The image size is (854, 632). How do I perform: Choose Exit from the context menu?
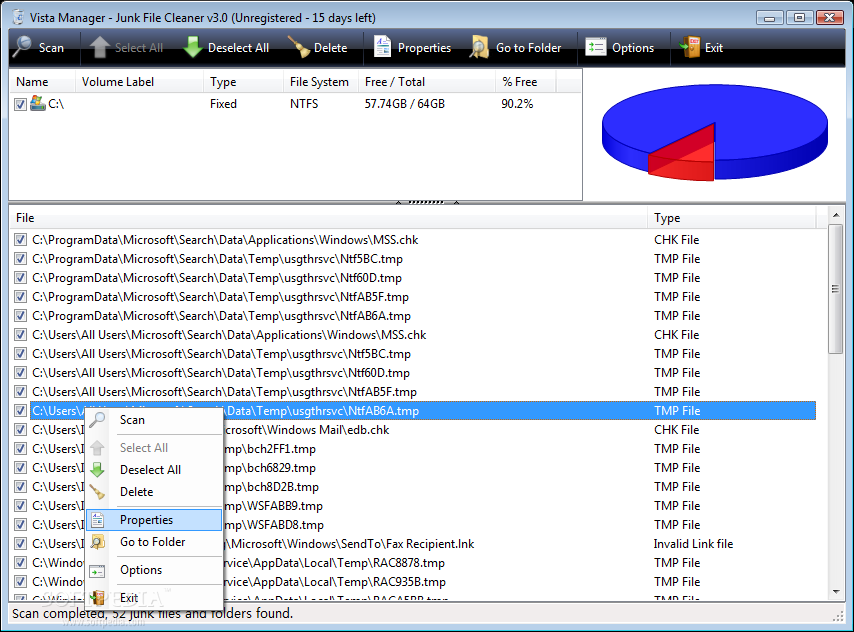(154, 598)
